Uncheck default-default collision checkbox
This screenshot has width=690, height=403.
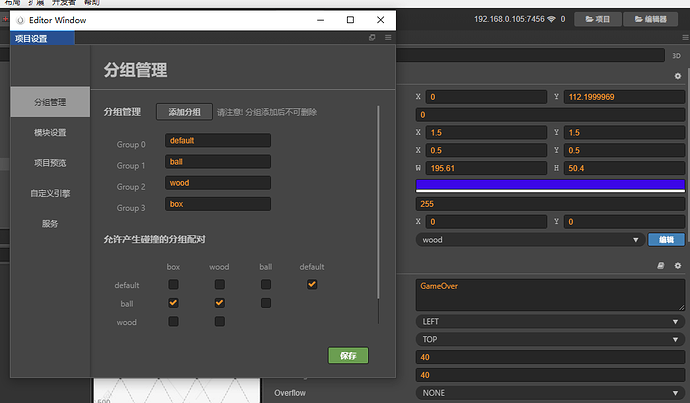tap(312, 285)
